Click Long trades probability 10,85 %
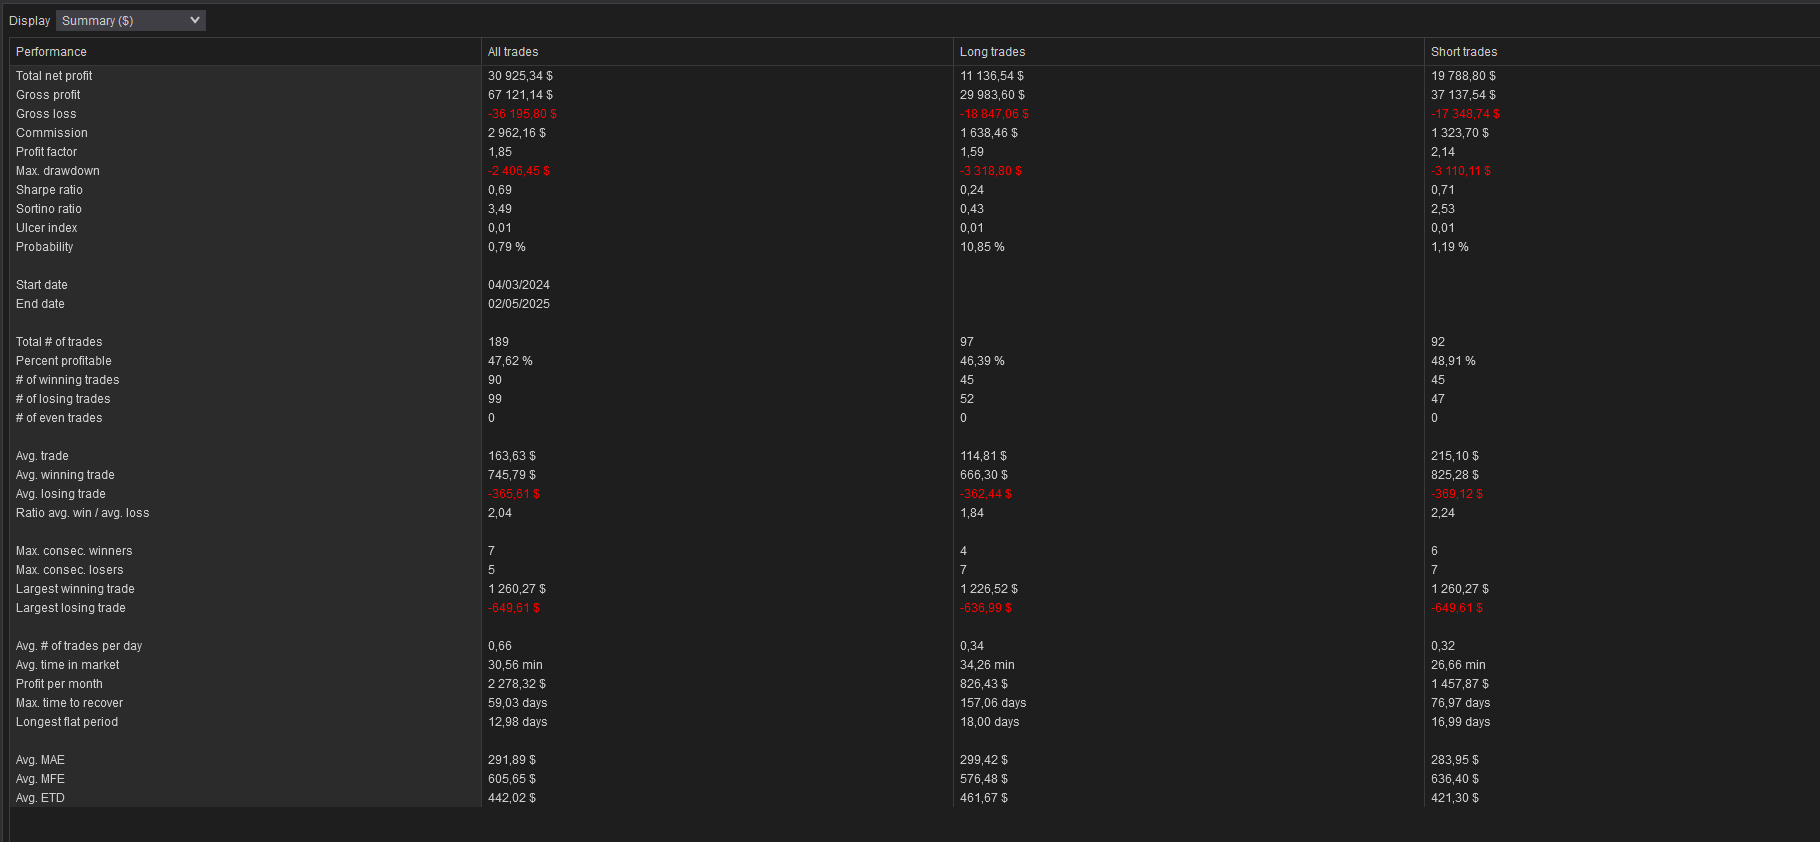Screen dimensions: 1820x842 [x=982, y=247]
